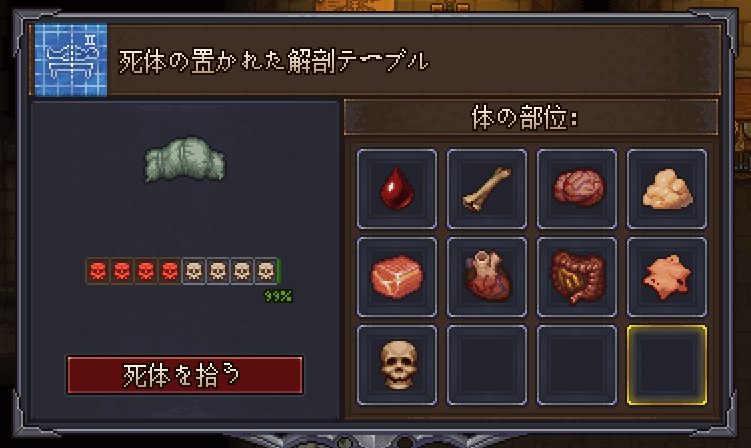Click the last white skull rating
This screenshot has width=751, height=448.
pos(266,271)
